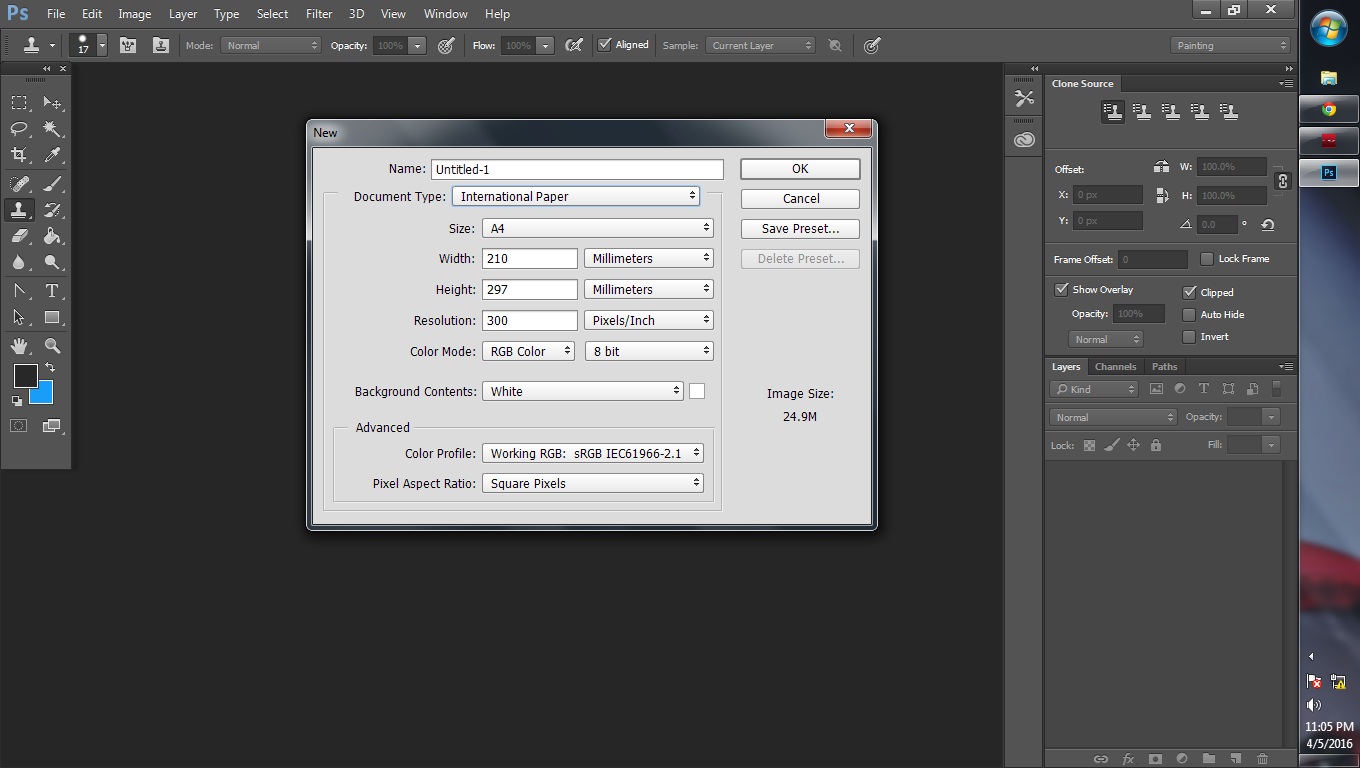Click the Name input field
Image resolution: width=1360 pixels, height=768 pixels.
pos(577,170)
